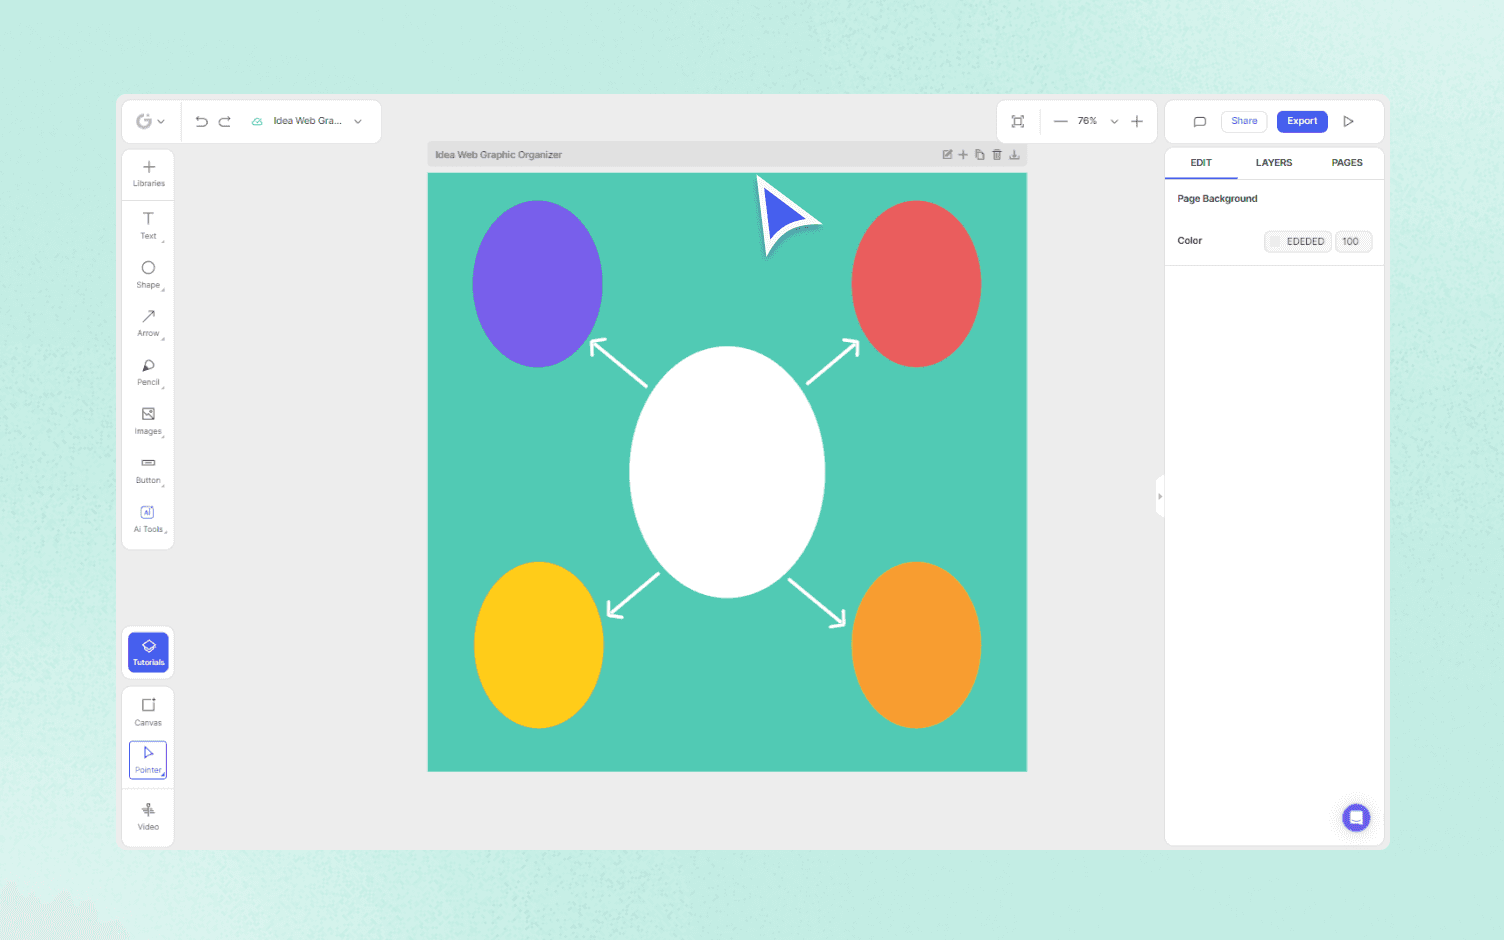Open the logo dropdown menu
This screenshot has width=1504, height=940.
[150, 120]
